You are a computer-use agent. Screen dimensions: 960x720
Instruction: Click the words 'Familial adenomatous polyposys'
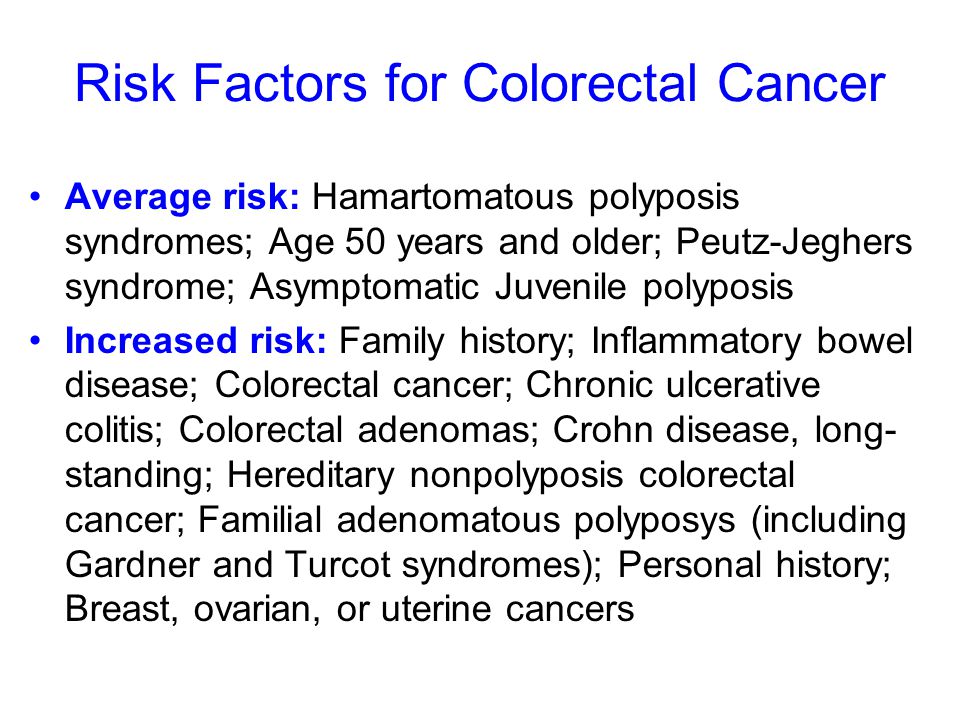467,521
